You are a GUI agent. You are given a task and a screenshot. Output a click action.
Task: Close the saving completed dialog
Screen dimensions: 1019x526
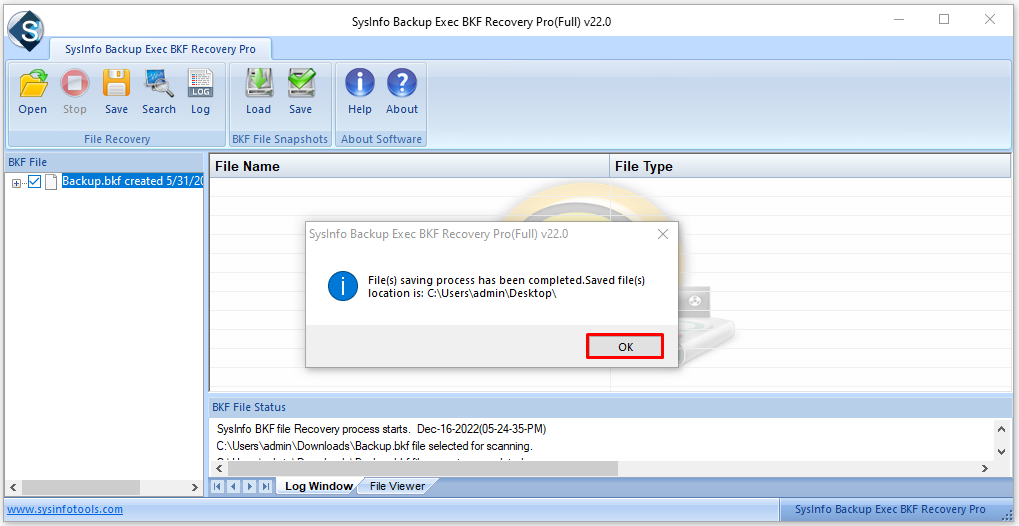pos(663,235)
